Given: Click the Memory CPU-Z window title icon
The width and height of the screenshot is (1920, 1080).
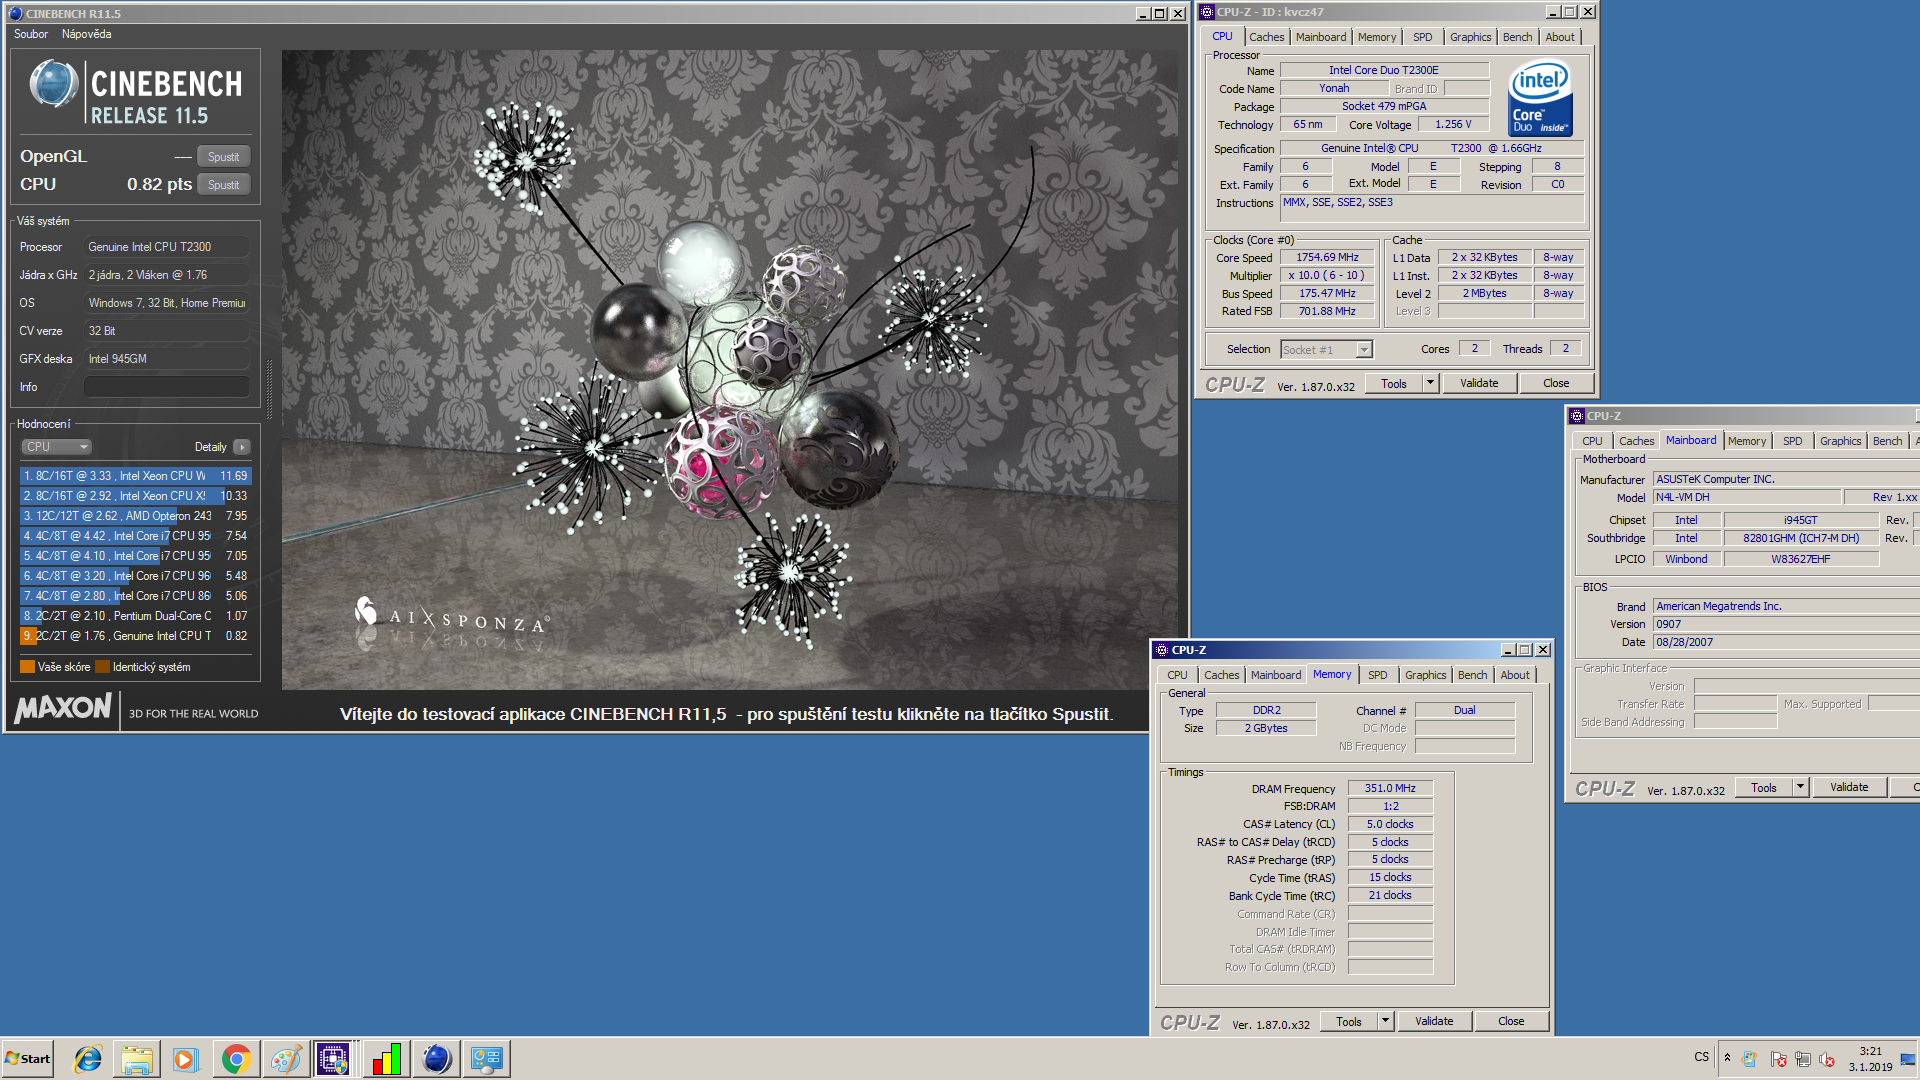Looking at the screenshot, I should click(1162, 650).
